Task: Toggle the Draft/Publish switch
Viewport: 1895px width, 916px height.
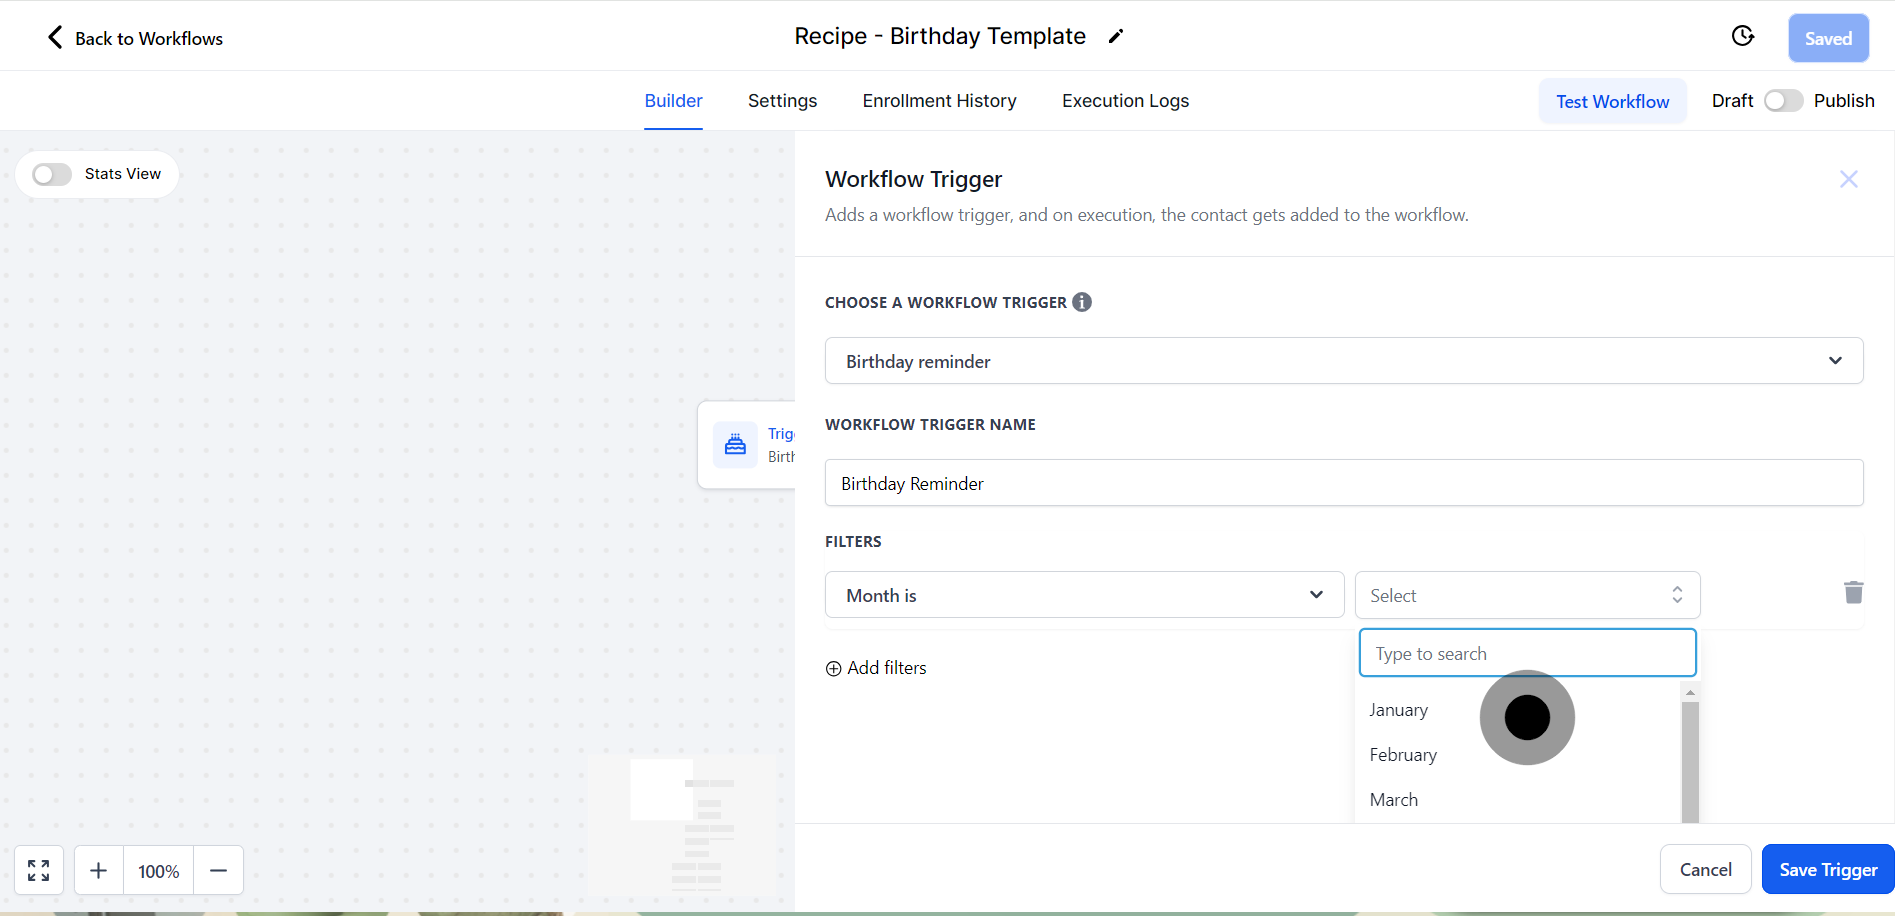Action: [x=1782, y=101]
